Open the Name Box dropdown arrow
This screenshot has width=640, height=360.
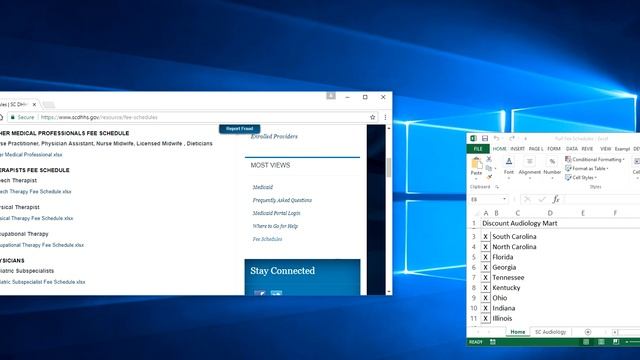(504, 199)
